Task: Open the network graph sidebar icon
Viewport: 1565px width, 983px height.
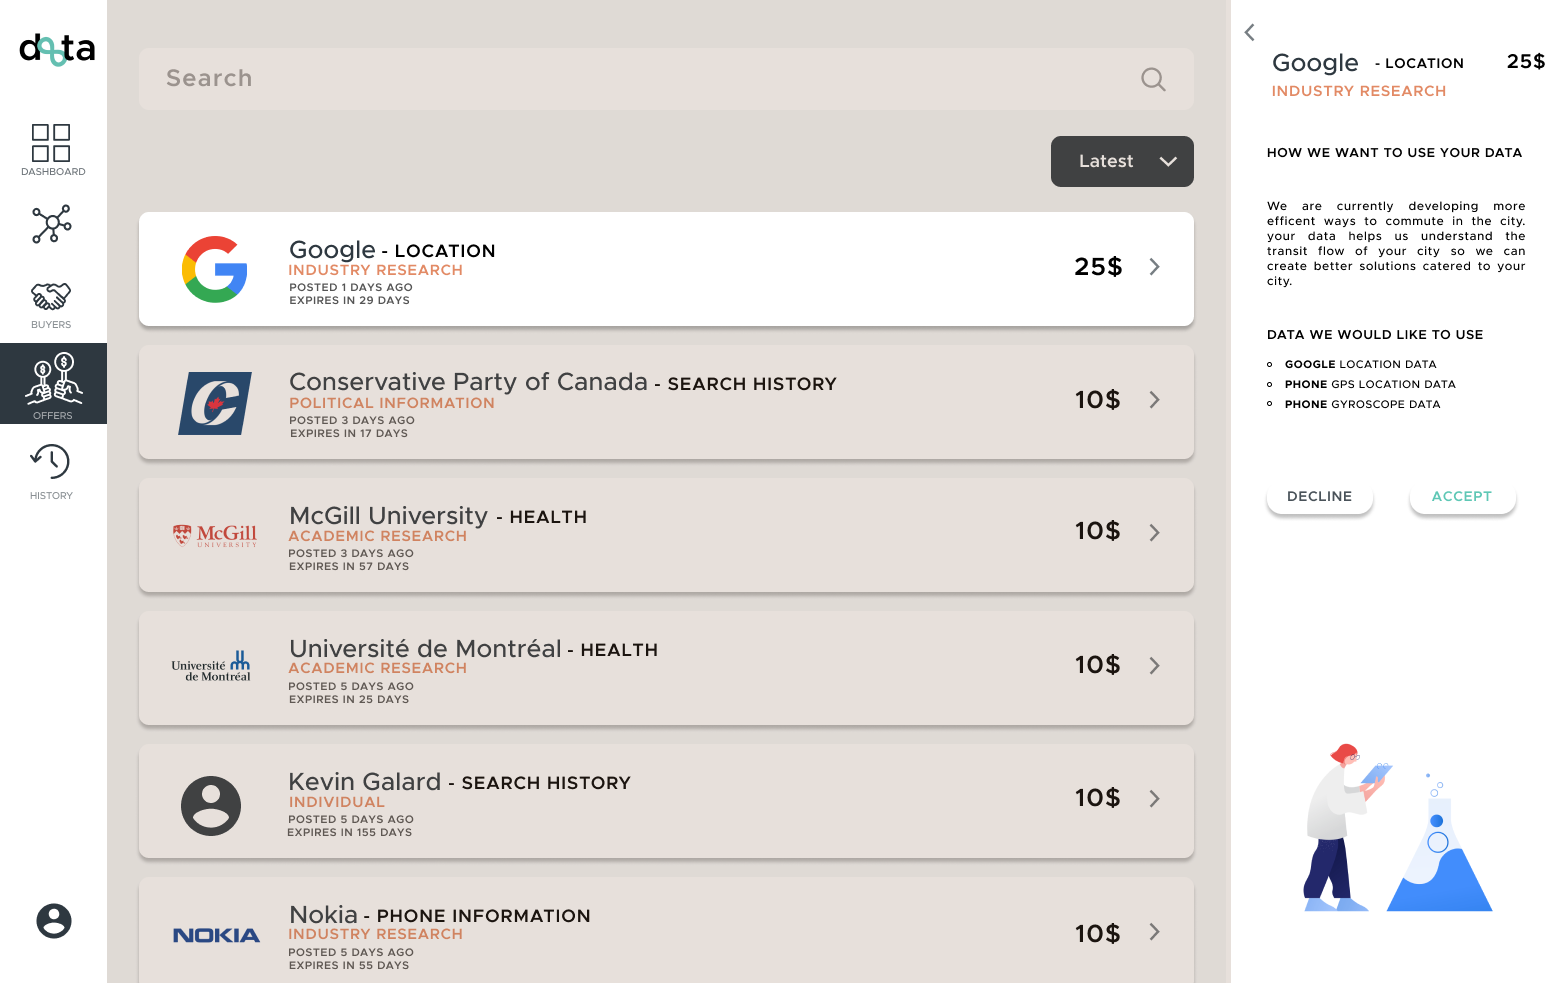Action: click(x=51, y=224)
